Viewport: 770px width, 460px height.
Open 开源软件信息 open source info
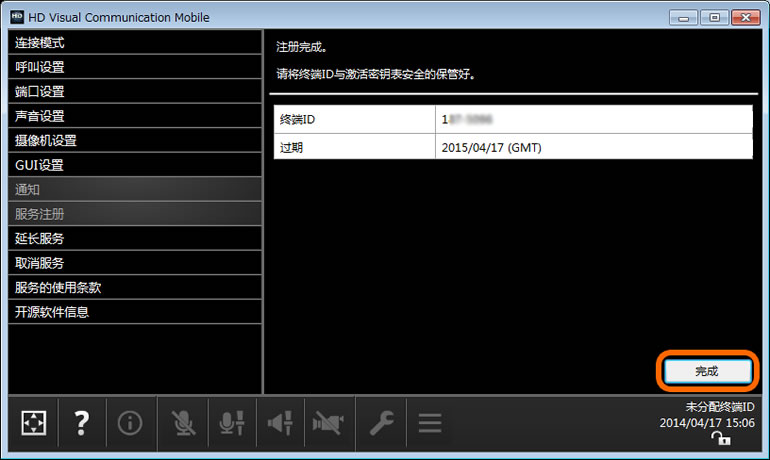(x=135, y=312)
